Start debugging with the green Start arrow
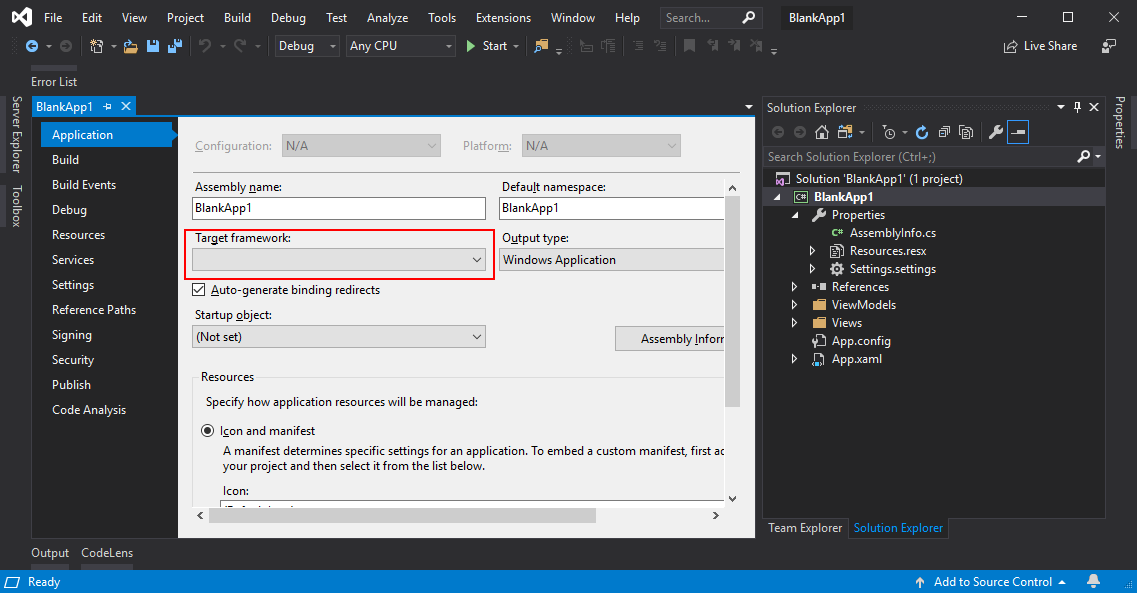 (x=470, y=46)
